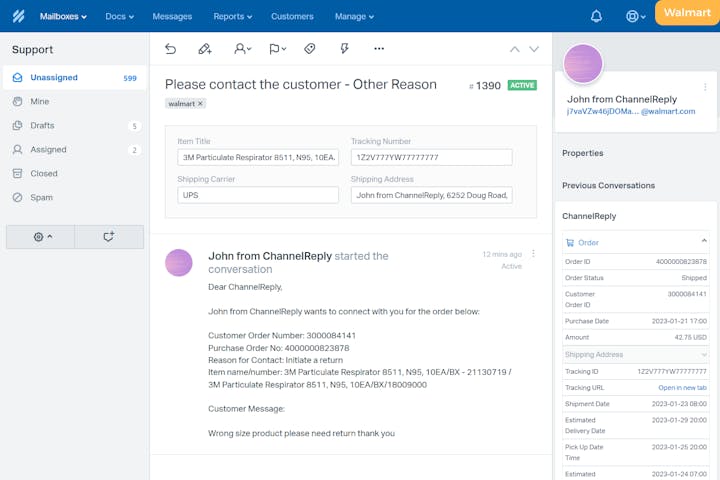Run a workflow via lightning bolt icon
Viewport: 720px width, 480px height.
coord(344,48)
